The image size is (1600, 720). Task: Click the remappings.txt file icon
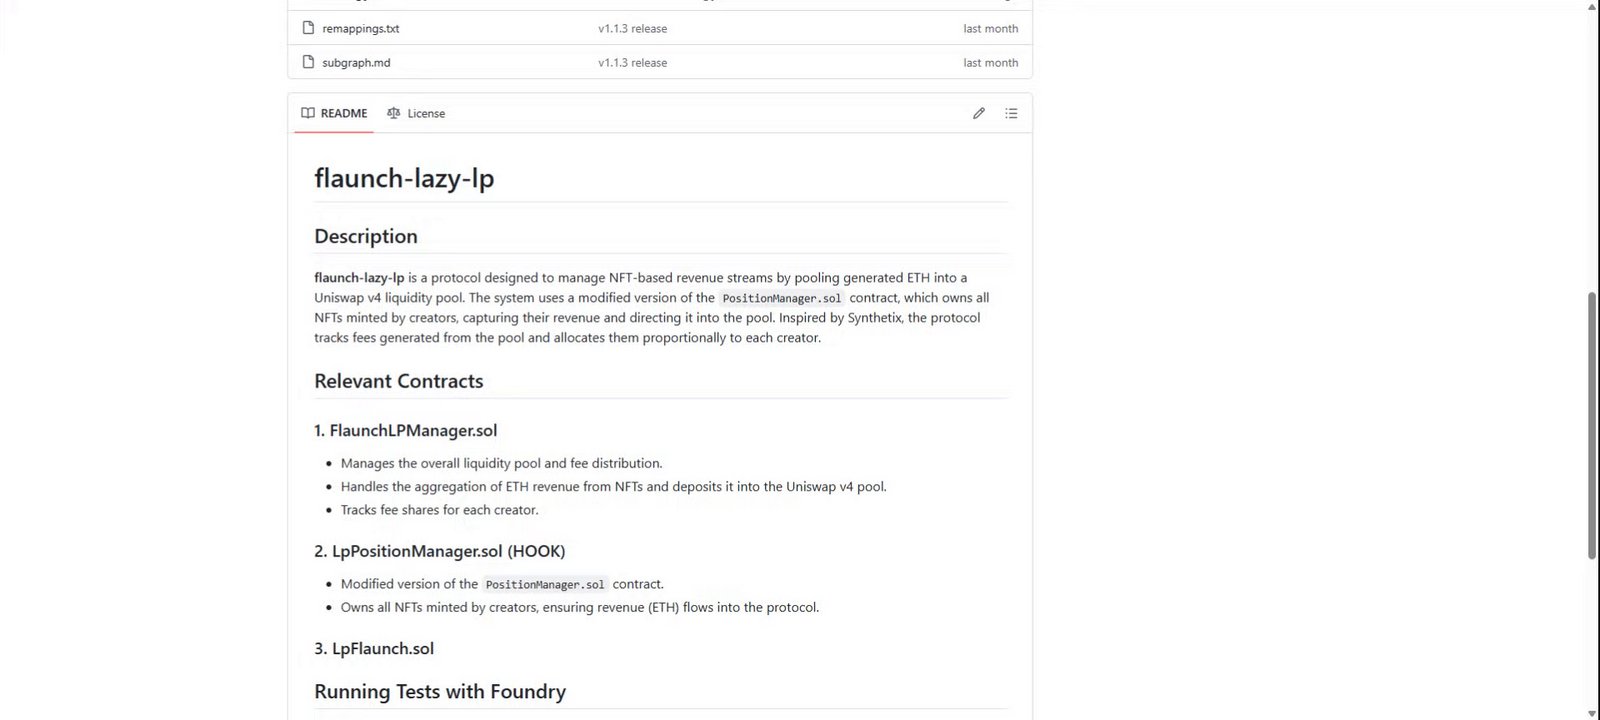pos(308,28)
